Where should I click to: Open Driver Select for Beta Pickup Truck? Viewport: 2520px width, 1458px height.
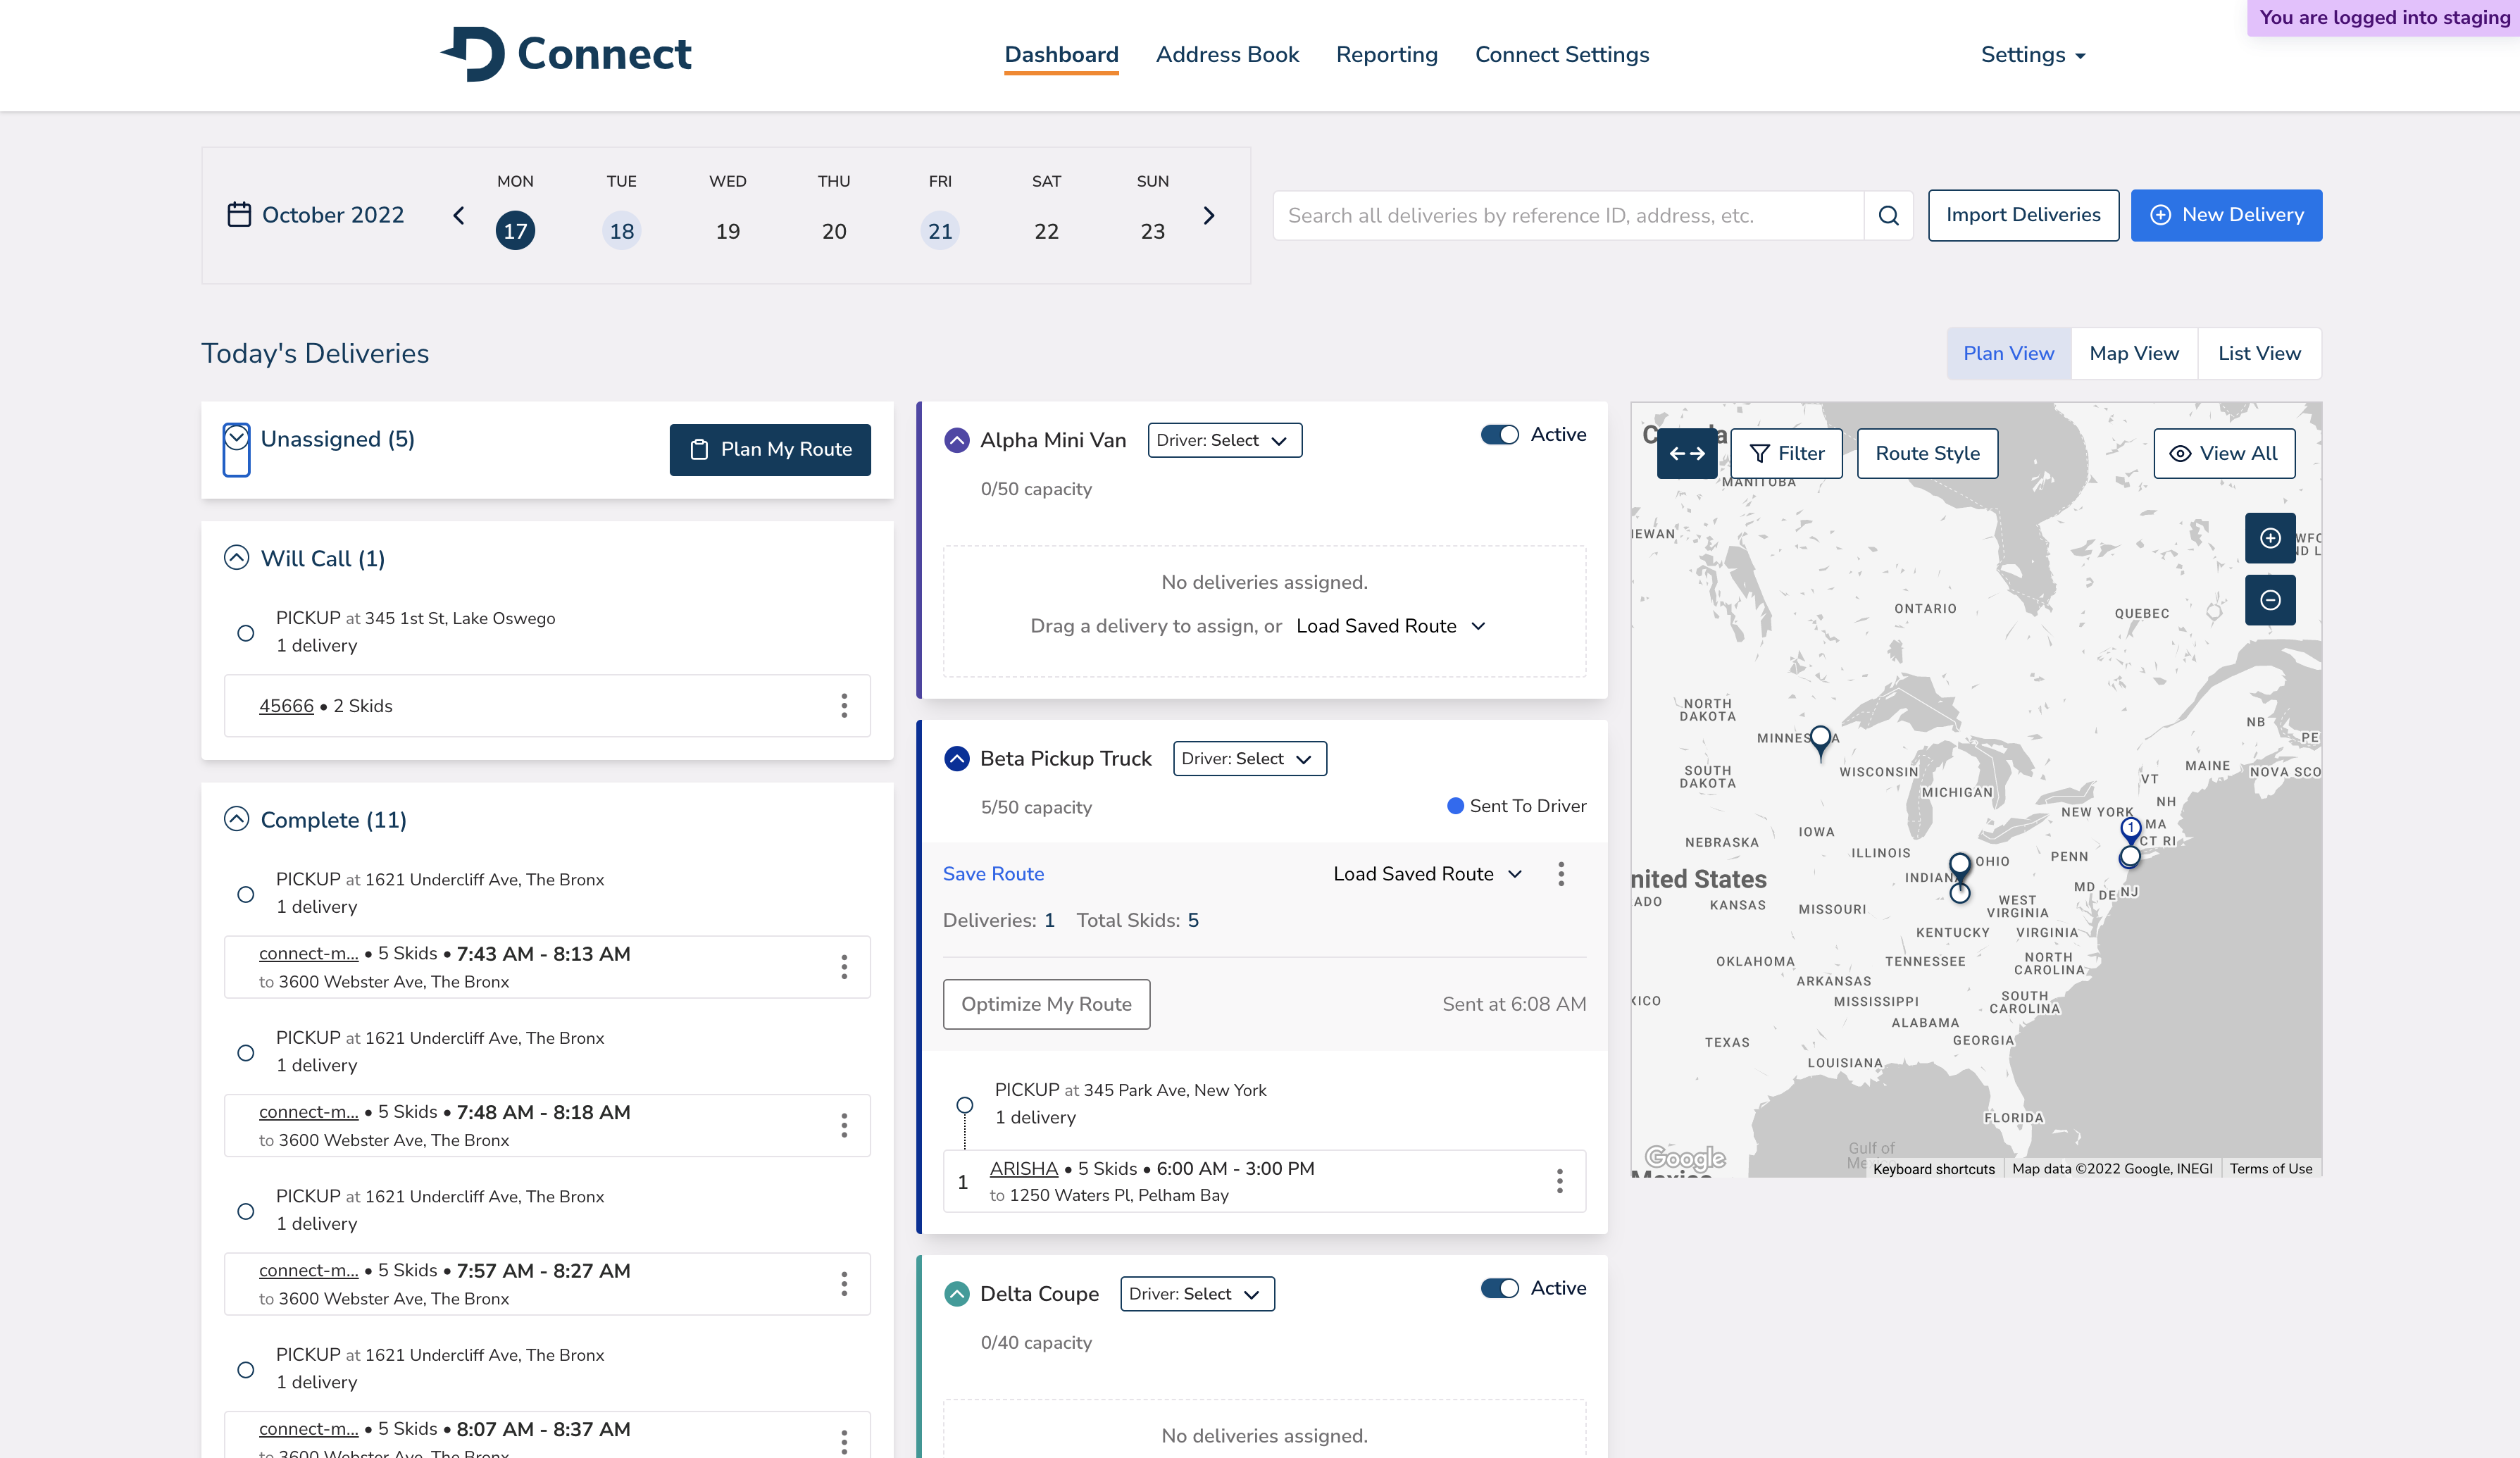[1249, 758]
